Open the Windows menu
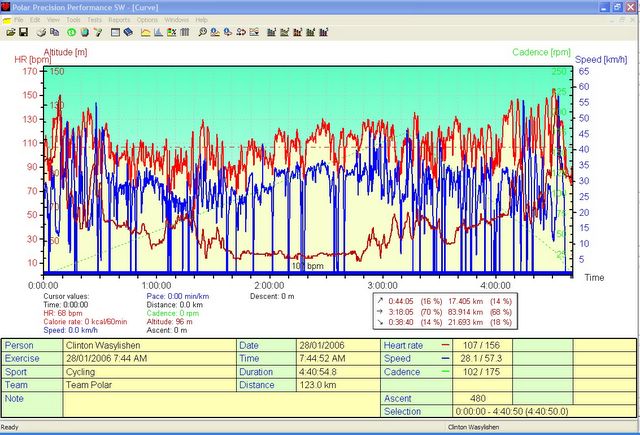Image resolution: width=640 pixels, height=435 pixels. pos(177,20)
